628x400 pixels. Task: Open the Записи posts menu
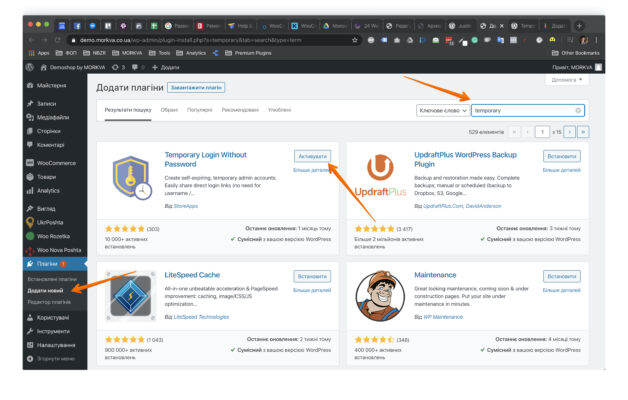tap(46, 103)
